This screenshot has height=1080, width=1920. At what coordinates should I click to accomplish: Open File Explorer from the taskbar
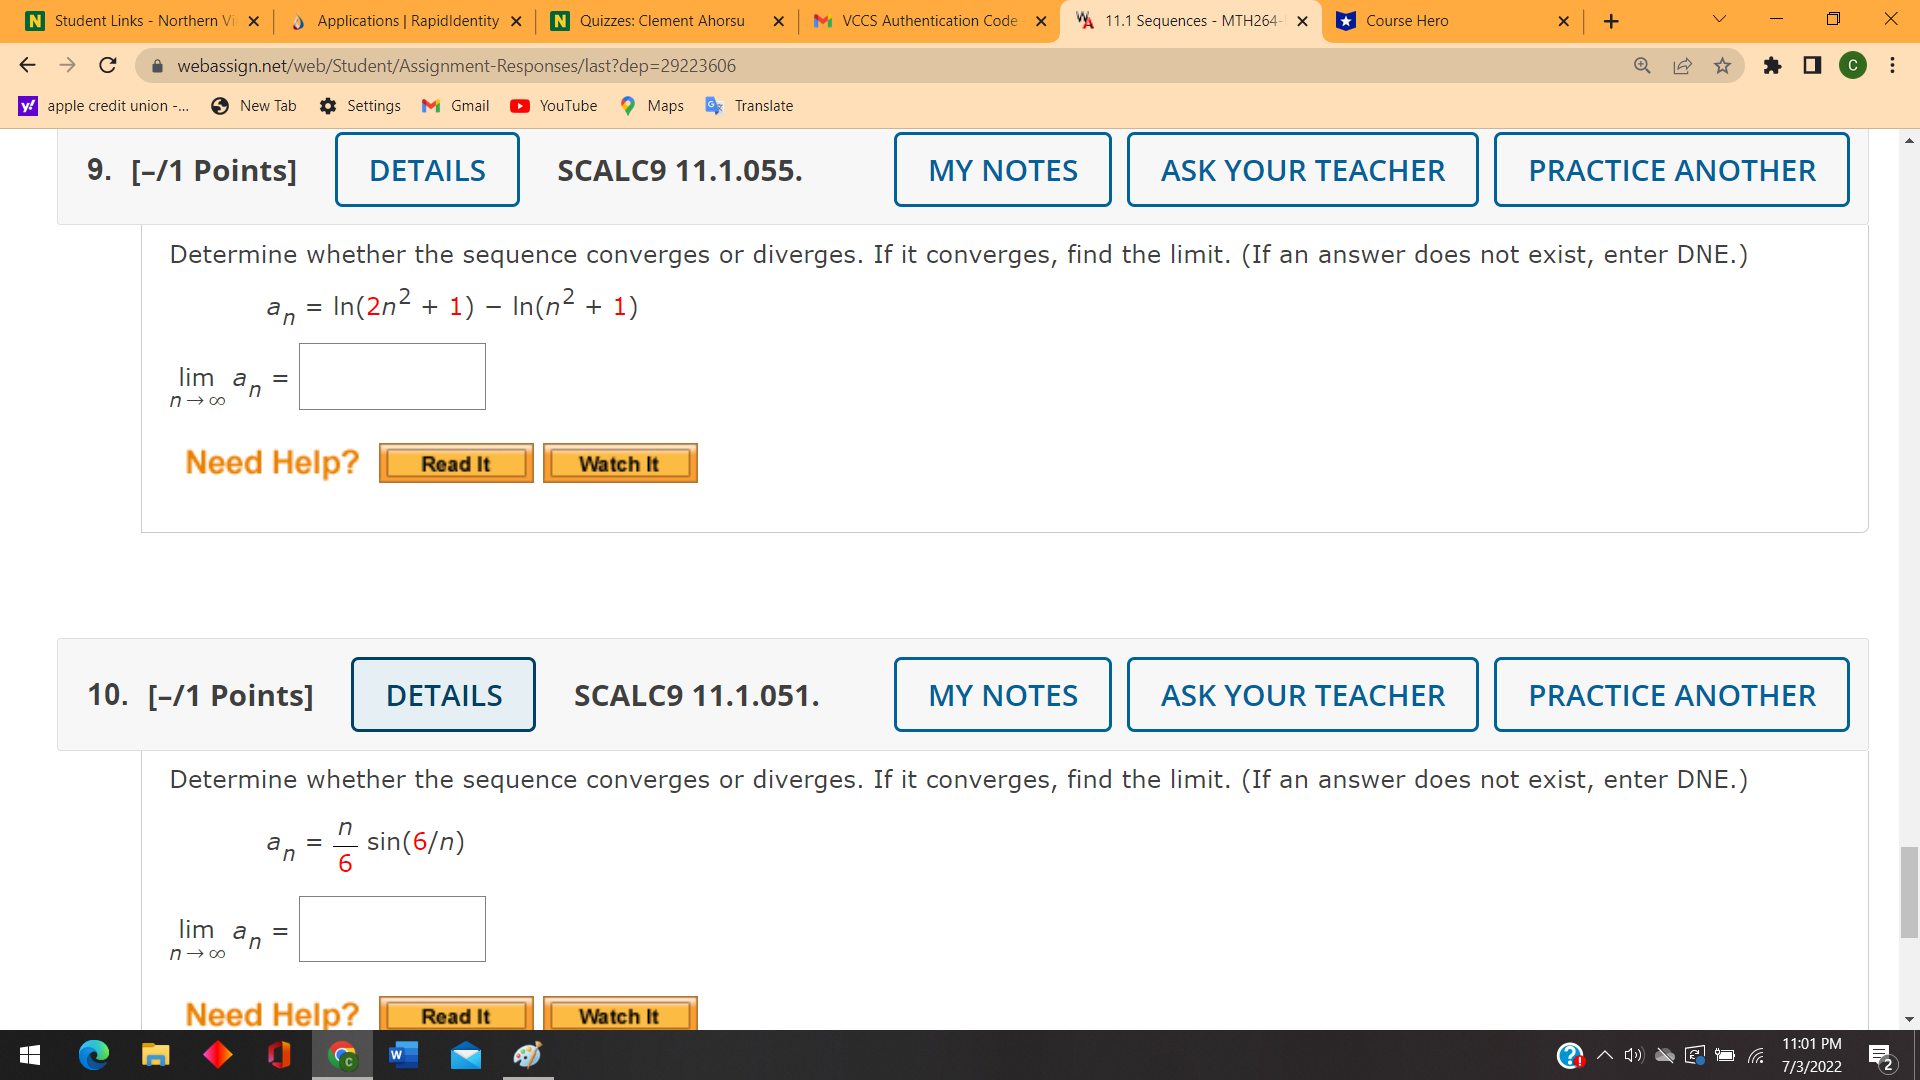(x=155, y=1055)
